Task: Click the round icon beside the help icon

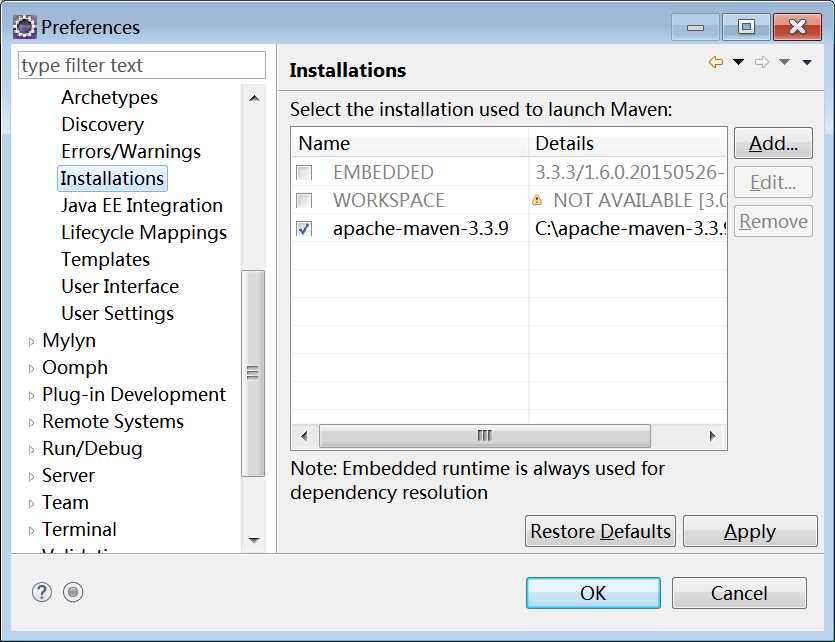Action: [x=73, y=592]
